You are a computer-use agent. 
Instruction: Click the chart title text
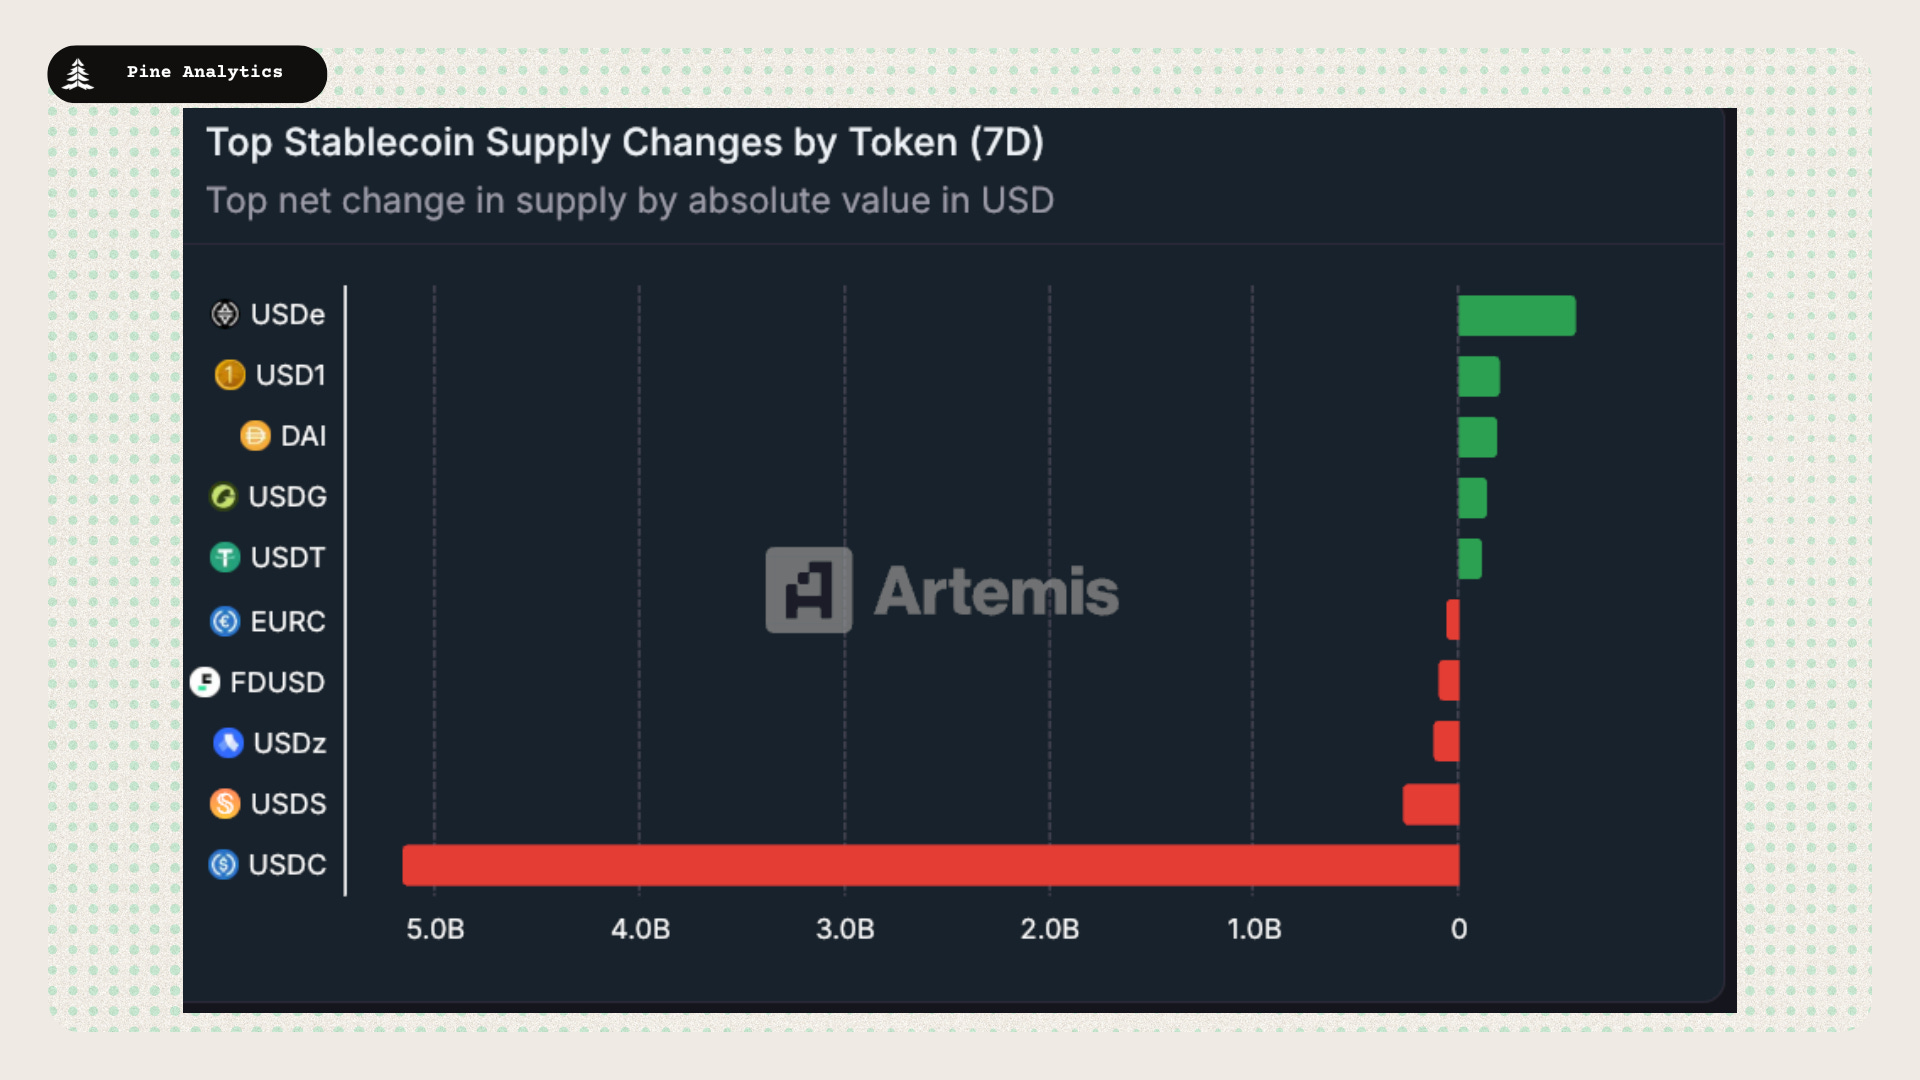coord(625,142)
